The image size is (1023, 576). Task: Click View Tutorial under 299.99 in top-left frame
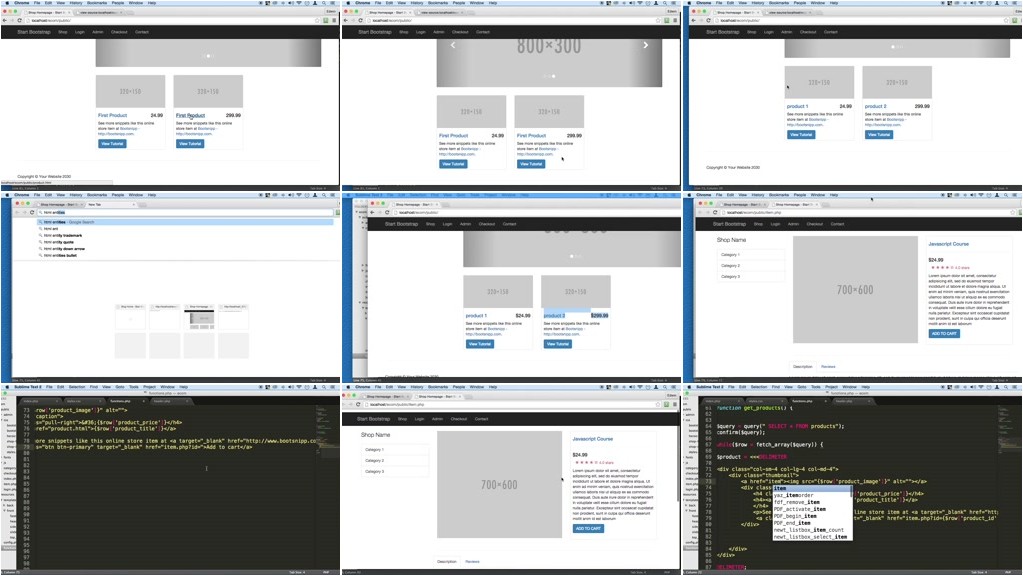(x=190, y=144)
